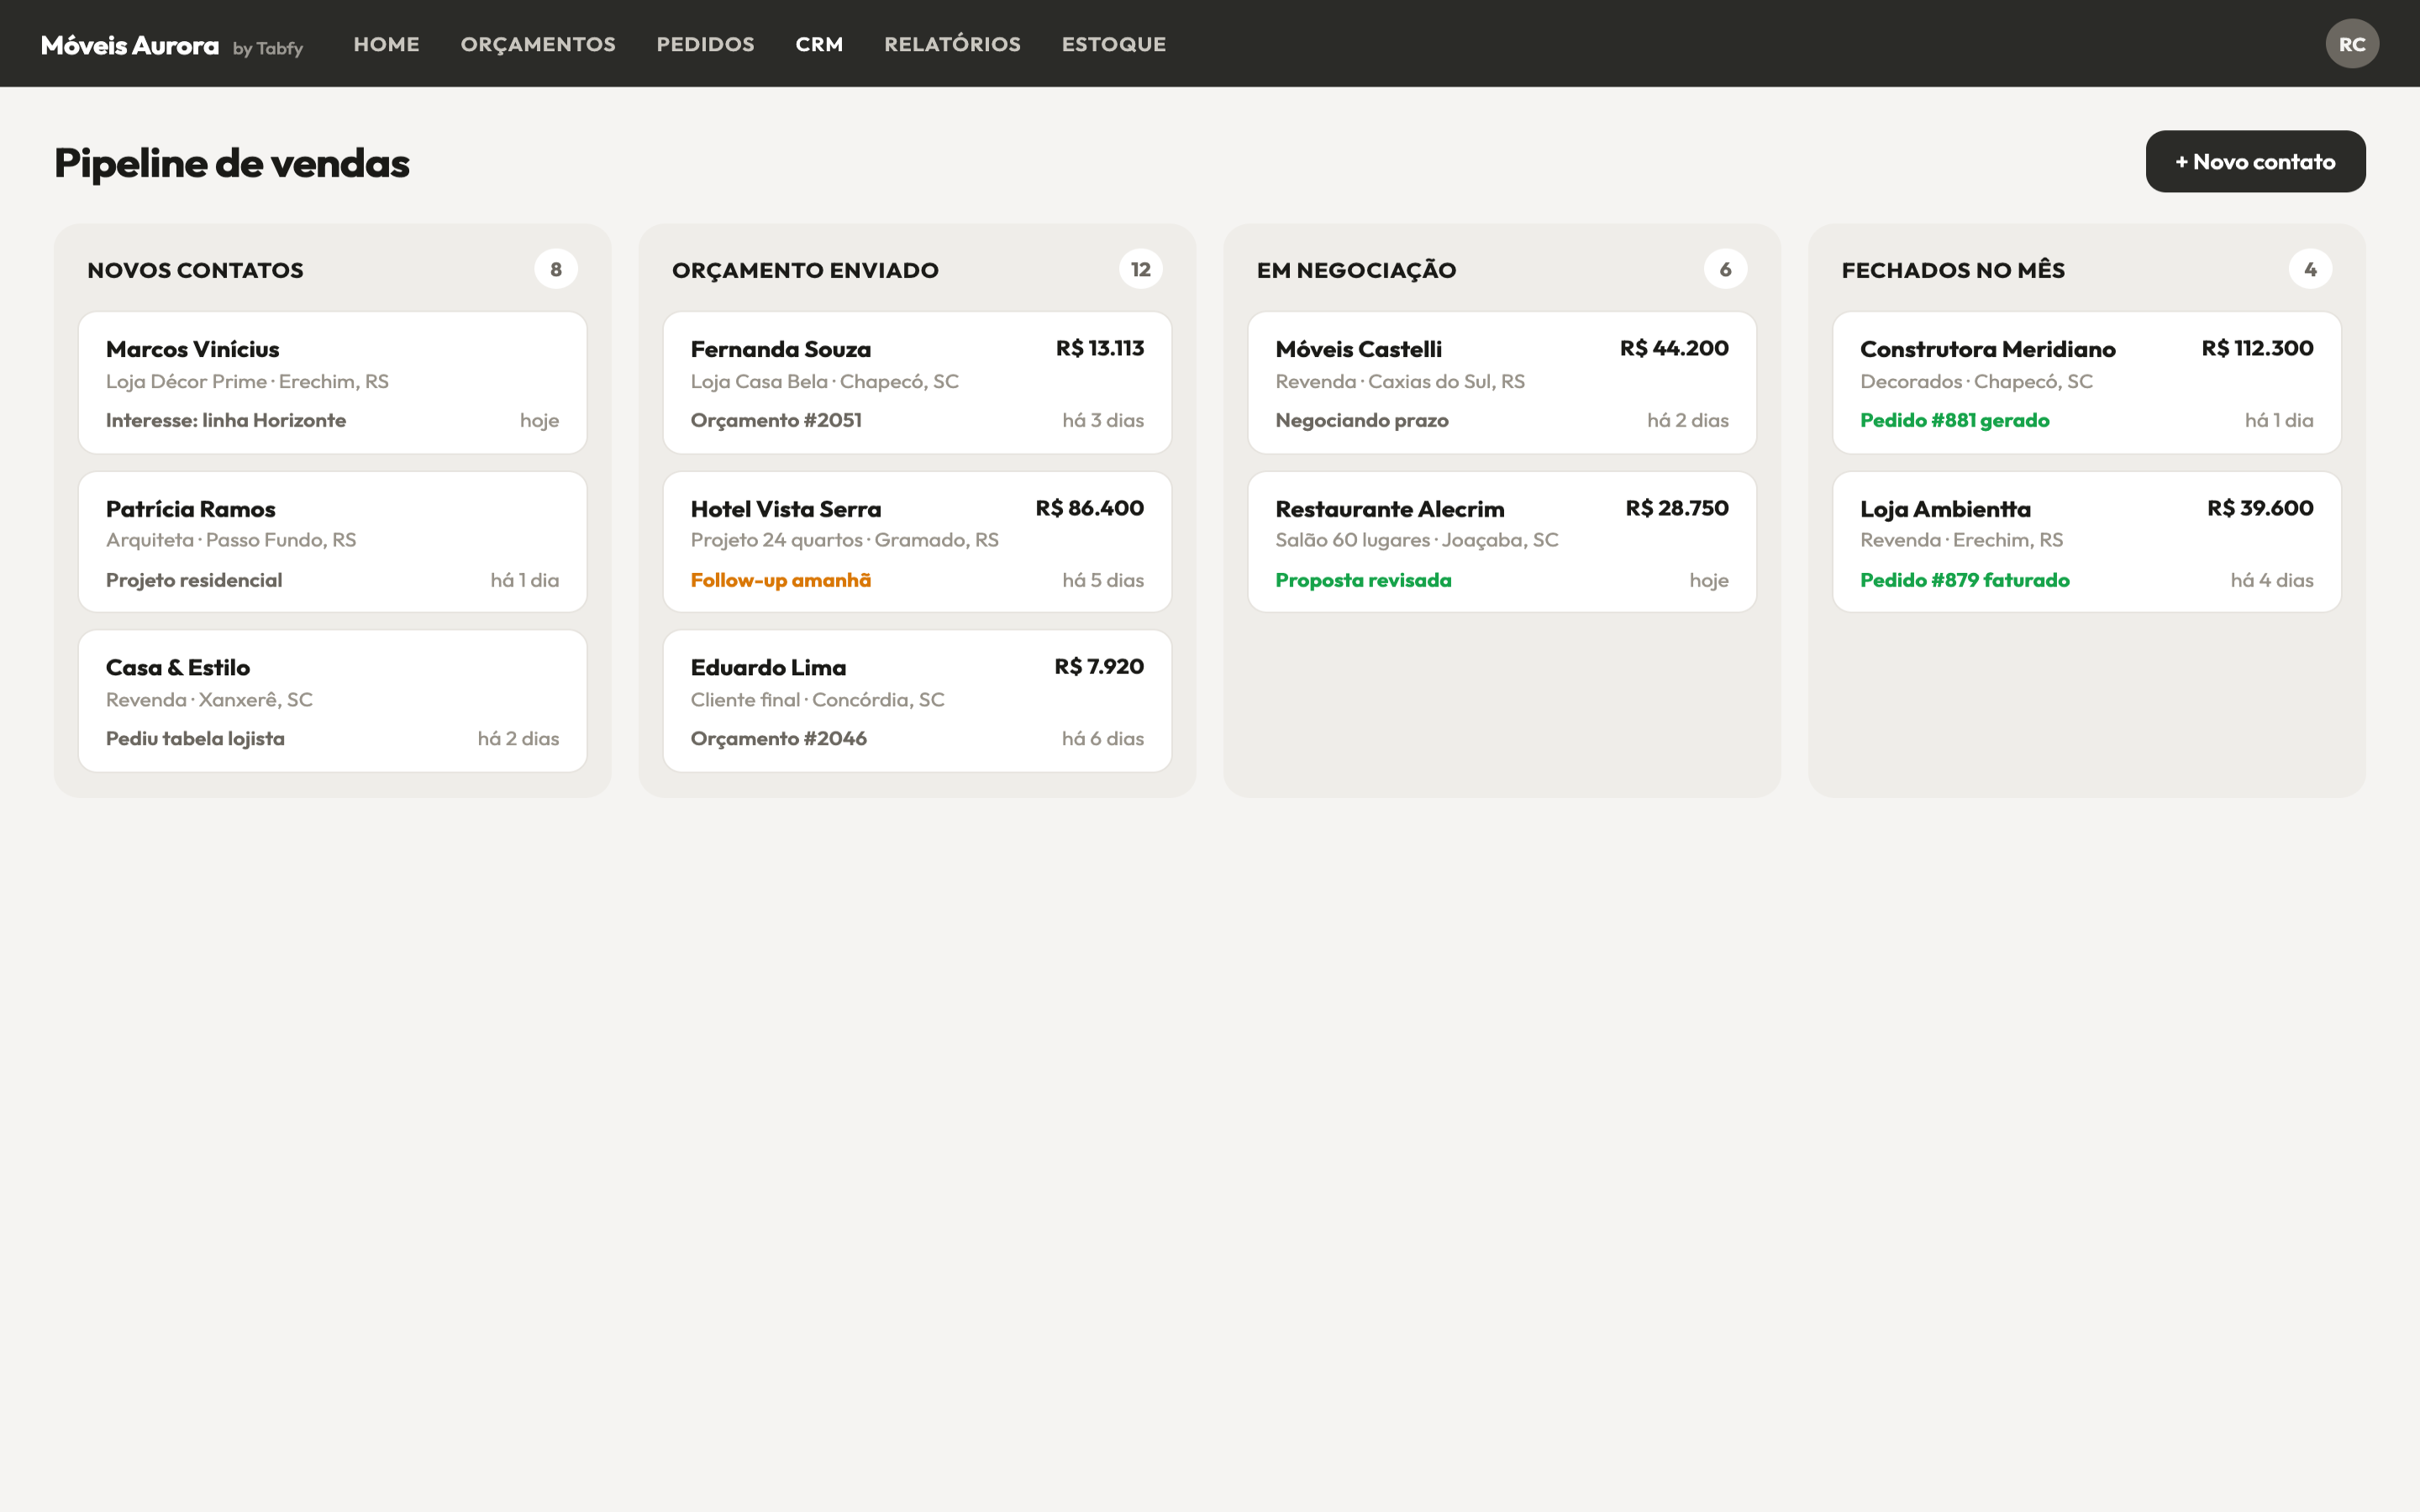Click Revenda · Caxias do Sul, RS
The image size is (2420, 1512).
click(1400, 381)
